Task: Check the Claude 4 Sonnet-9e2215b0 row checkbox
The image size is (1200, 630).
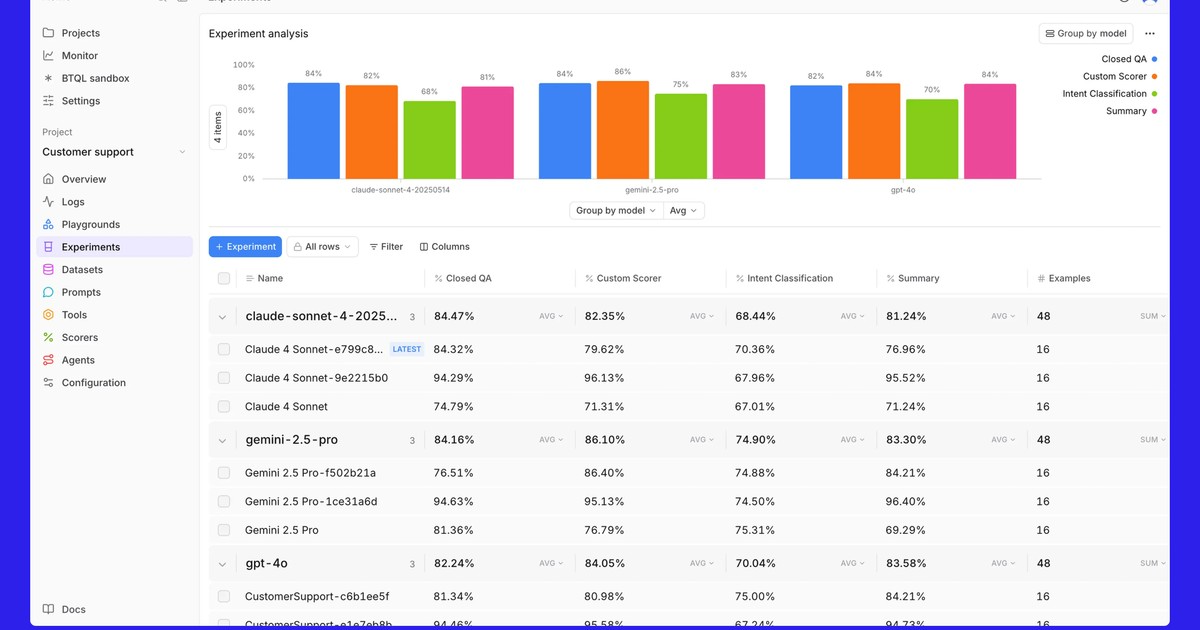Action: pos(224,378)
